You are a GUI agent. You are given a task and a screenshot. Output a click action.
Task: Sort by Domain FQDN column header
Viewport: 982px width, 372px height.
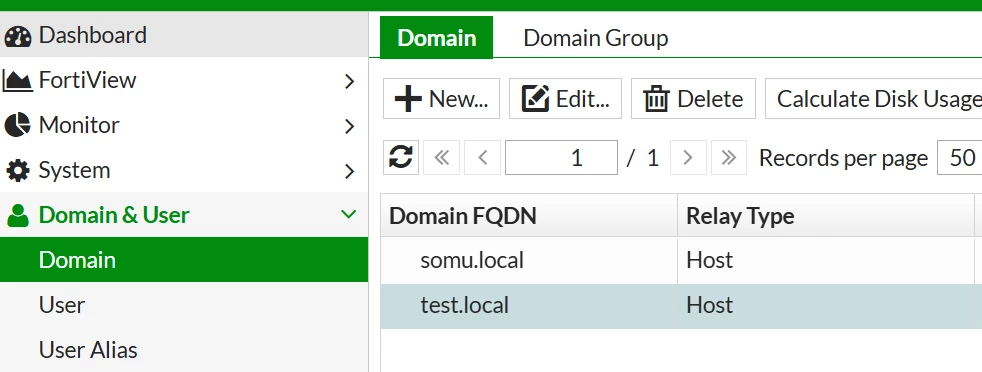[x=529, y=215]
